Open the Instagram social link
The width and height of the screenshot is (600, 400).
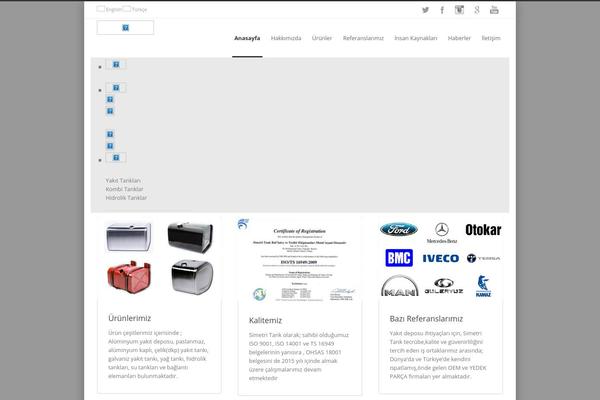(459, 10)
